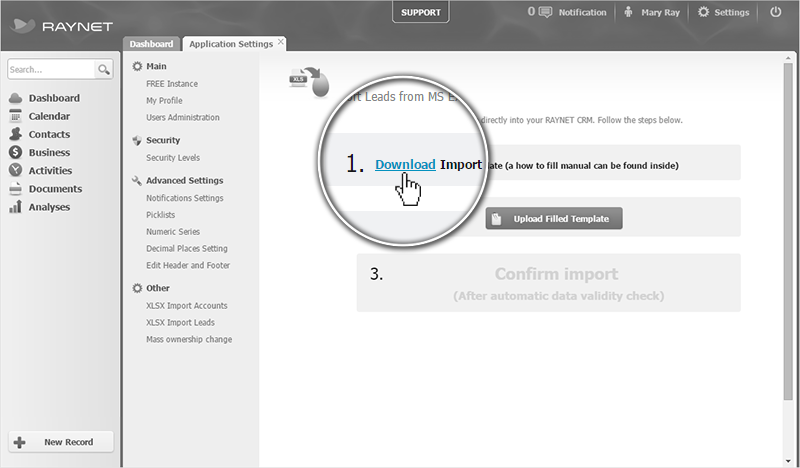Click the Activities clock icon
This screenshot has height=468, width=800.
click(x=15, y=170)
